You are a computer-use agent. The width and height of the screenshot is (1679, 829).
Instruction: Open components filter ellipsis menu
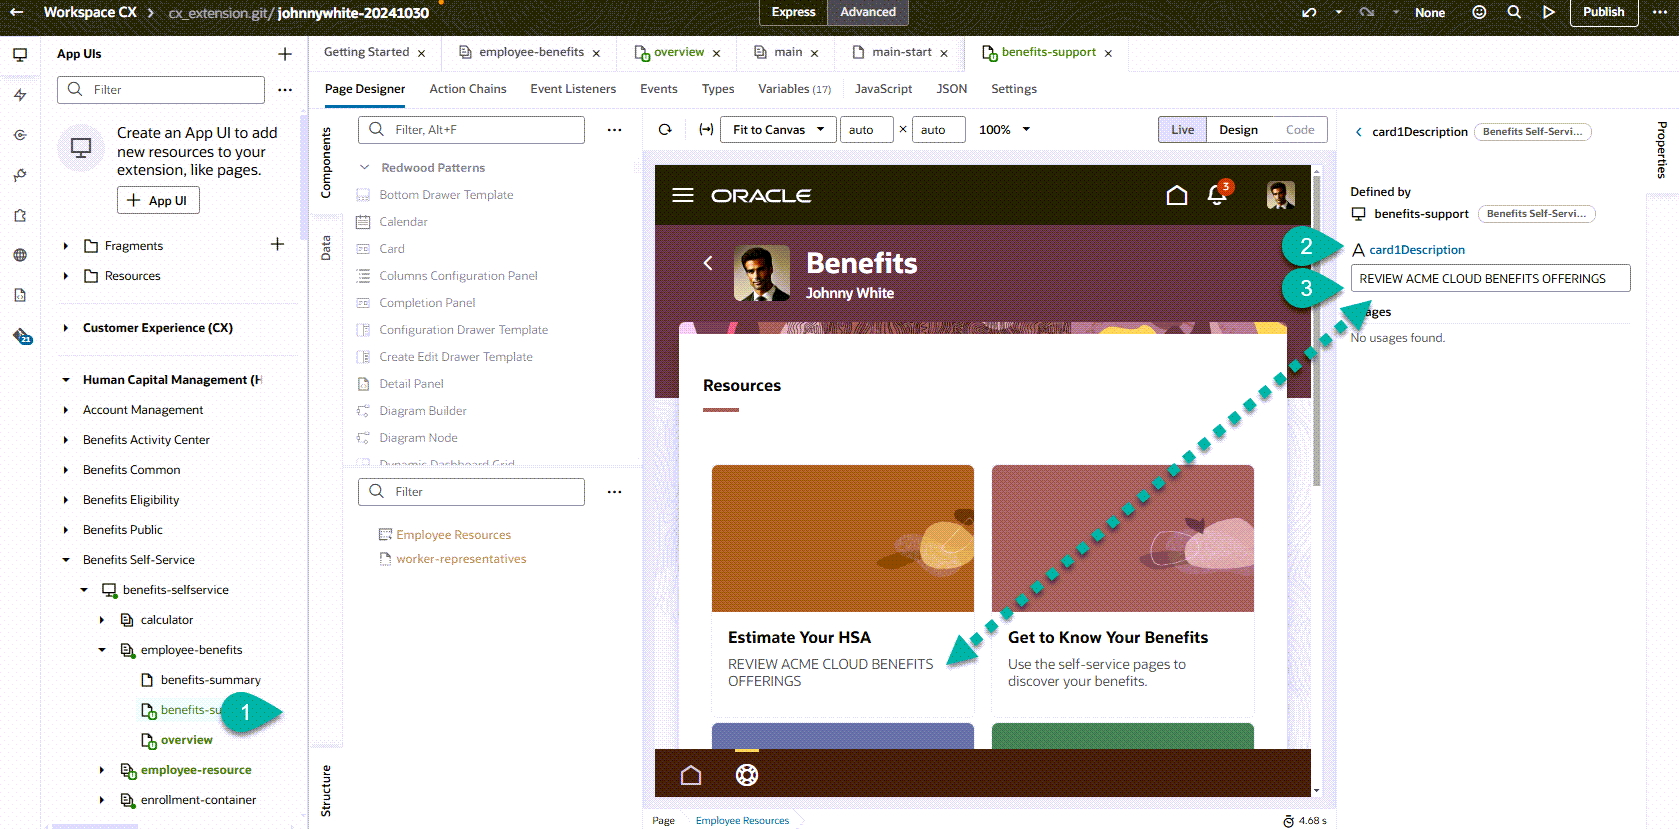tap(614, 130)
